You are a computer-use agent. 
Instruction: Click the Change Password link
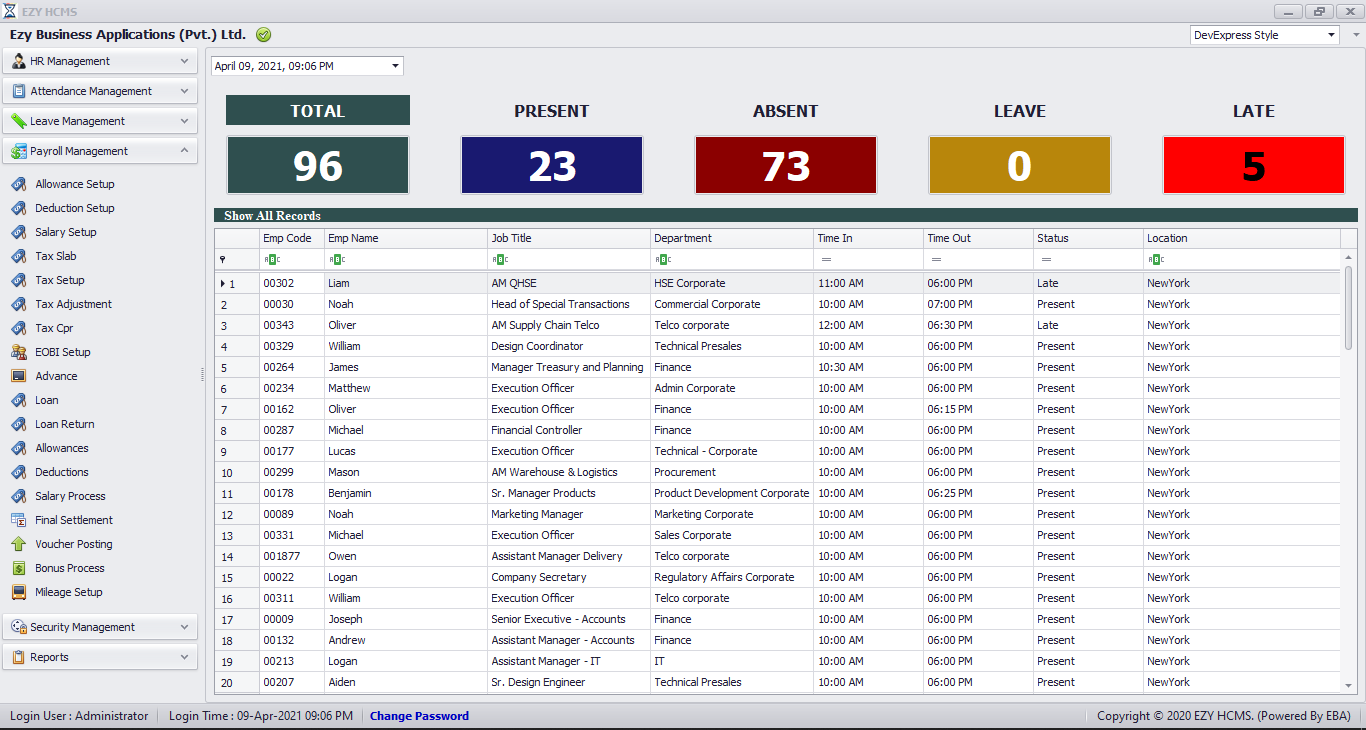(419, 716)
